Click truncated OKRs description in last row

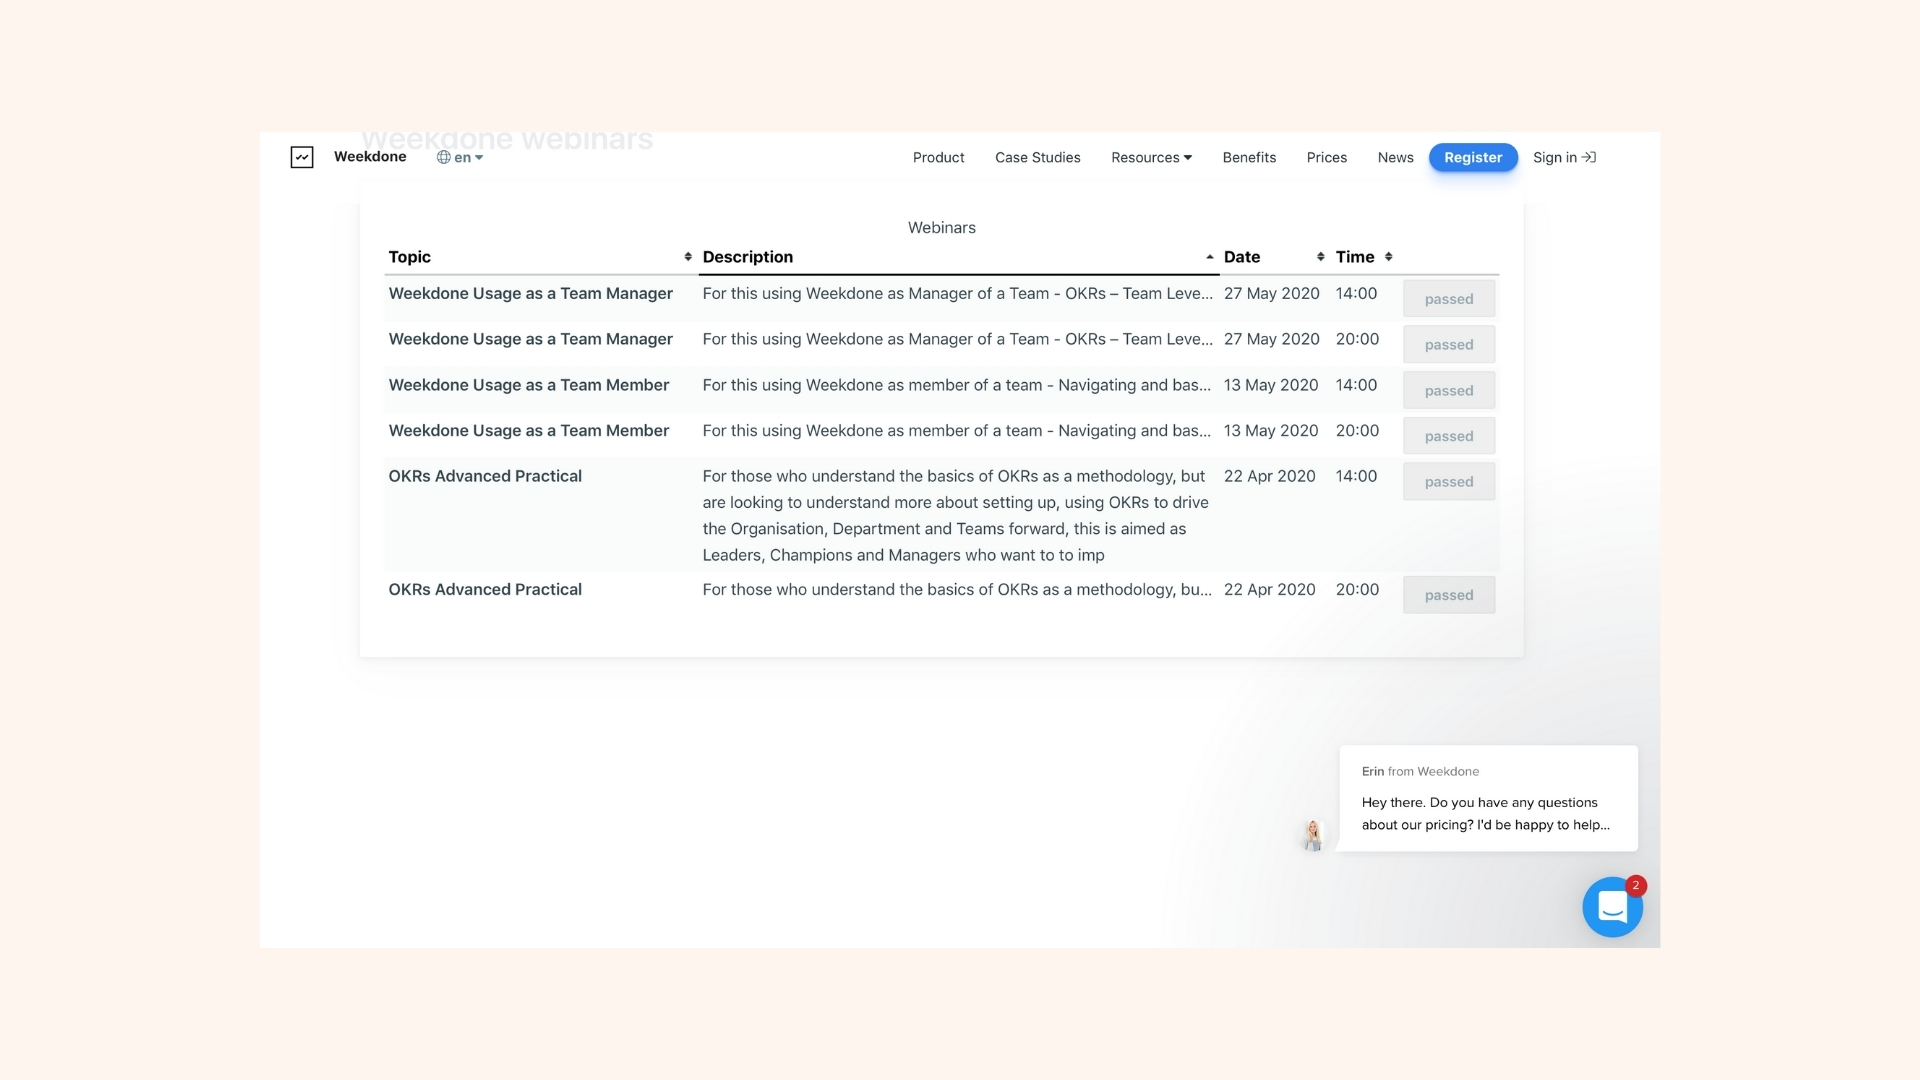coord(957,590)
